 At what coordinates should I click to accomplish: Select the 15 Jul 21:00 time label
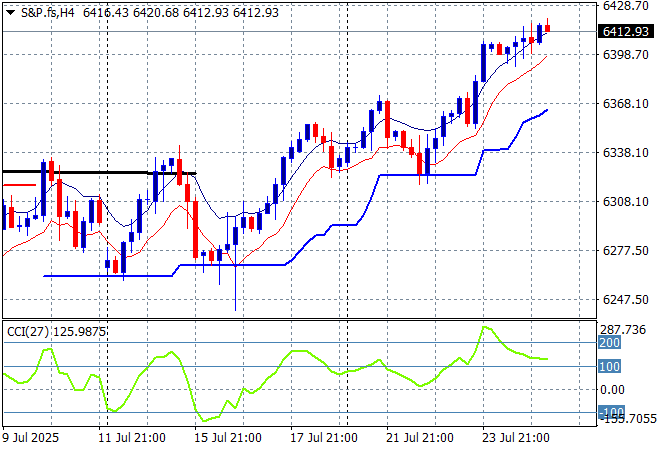228,438
